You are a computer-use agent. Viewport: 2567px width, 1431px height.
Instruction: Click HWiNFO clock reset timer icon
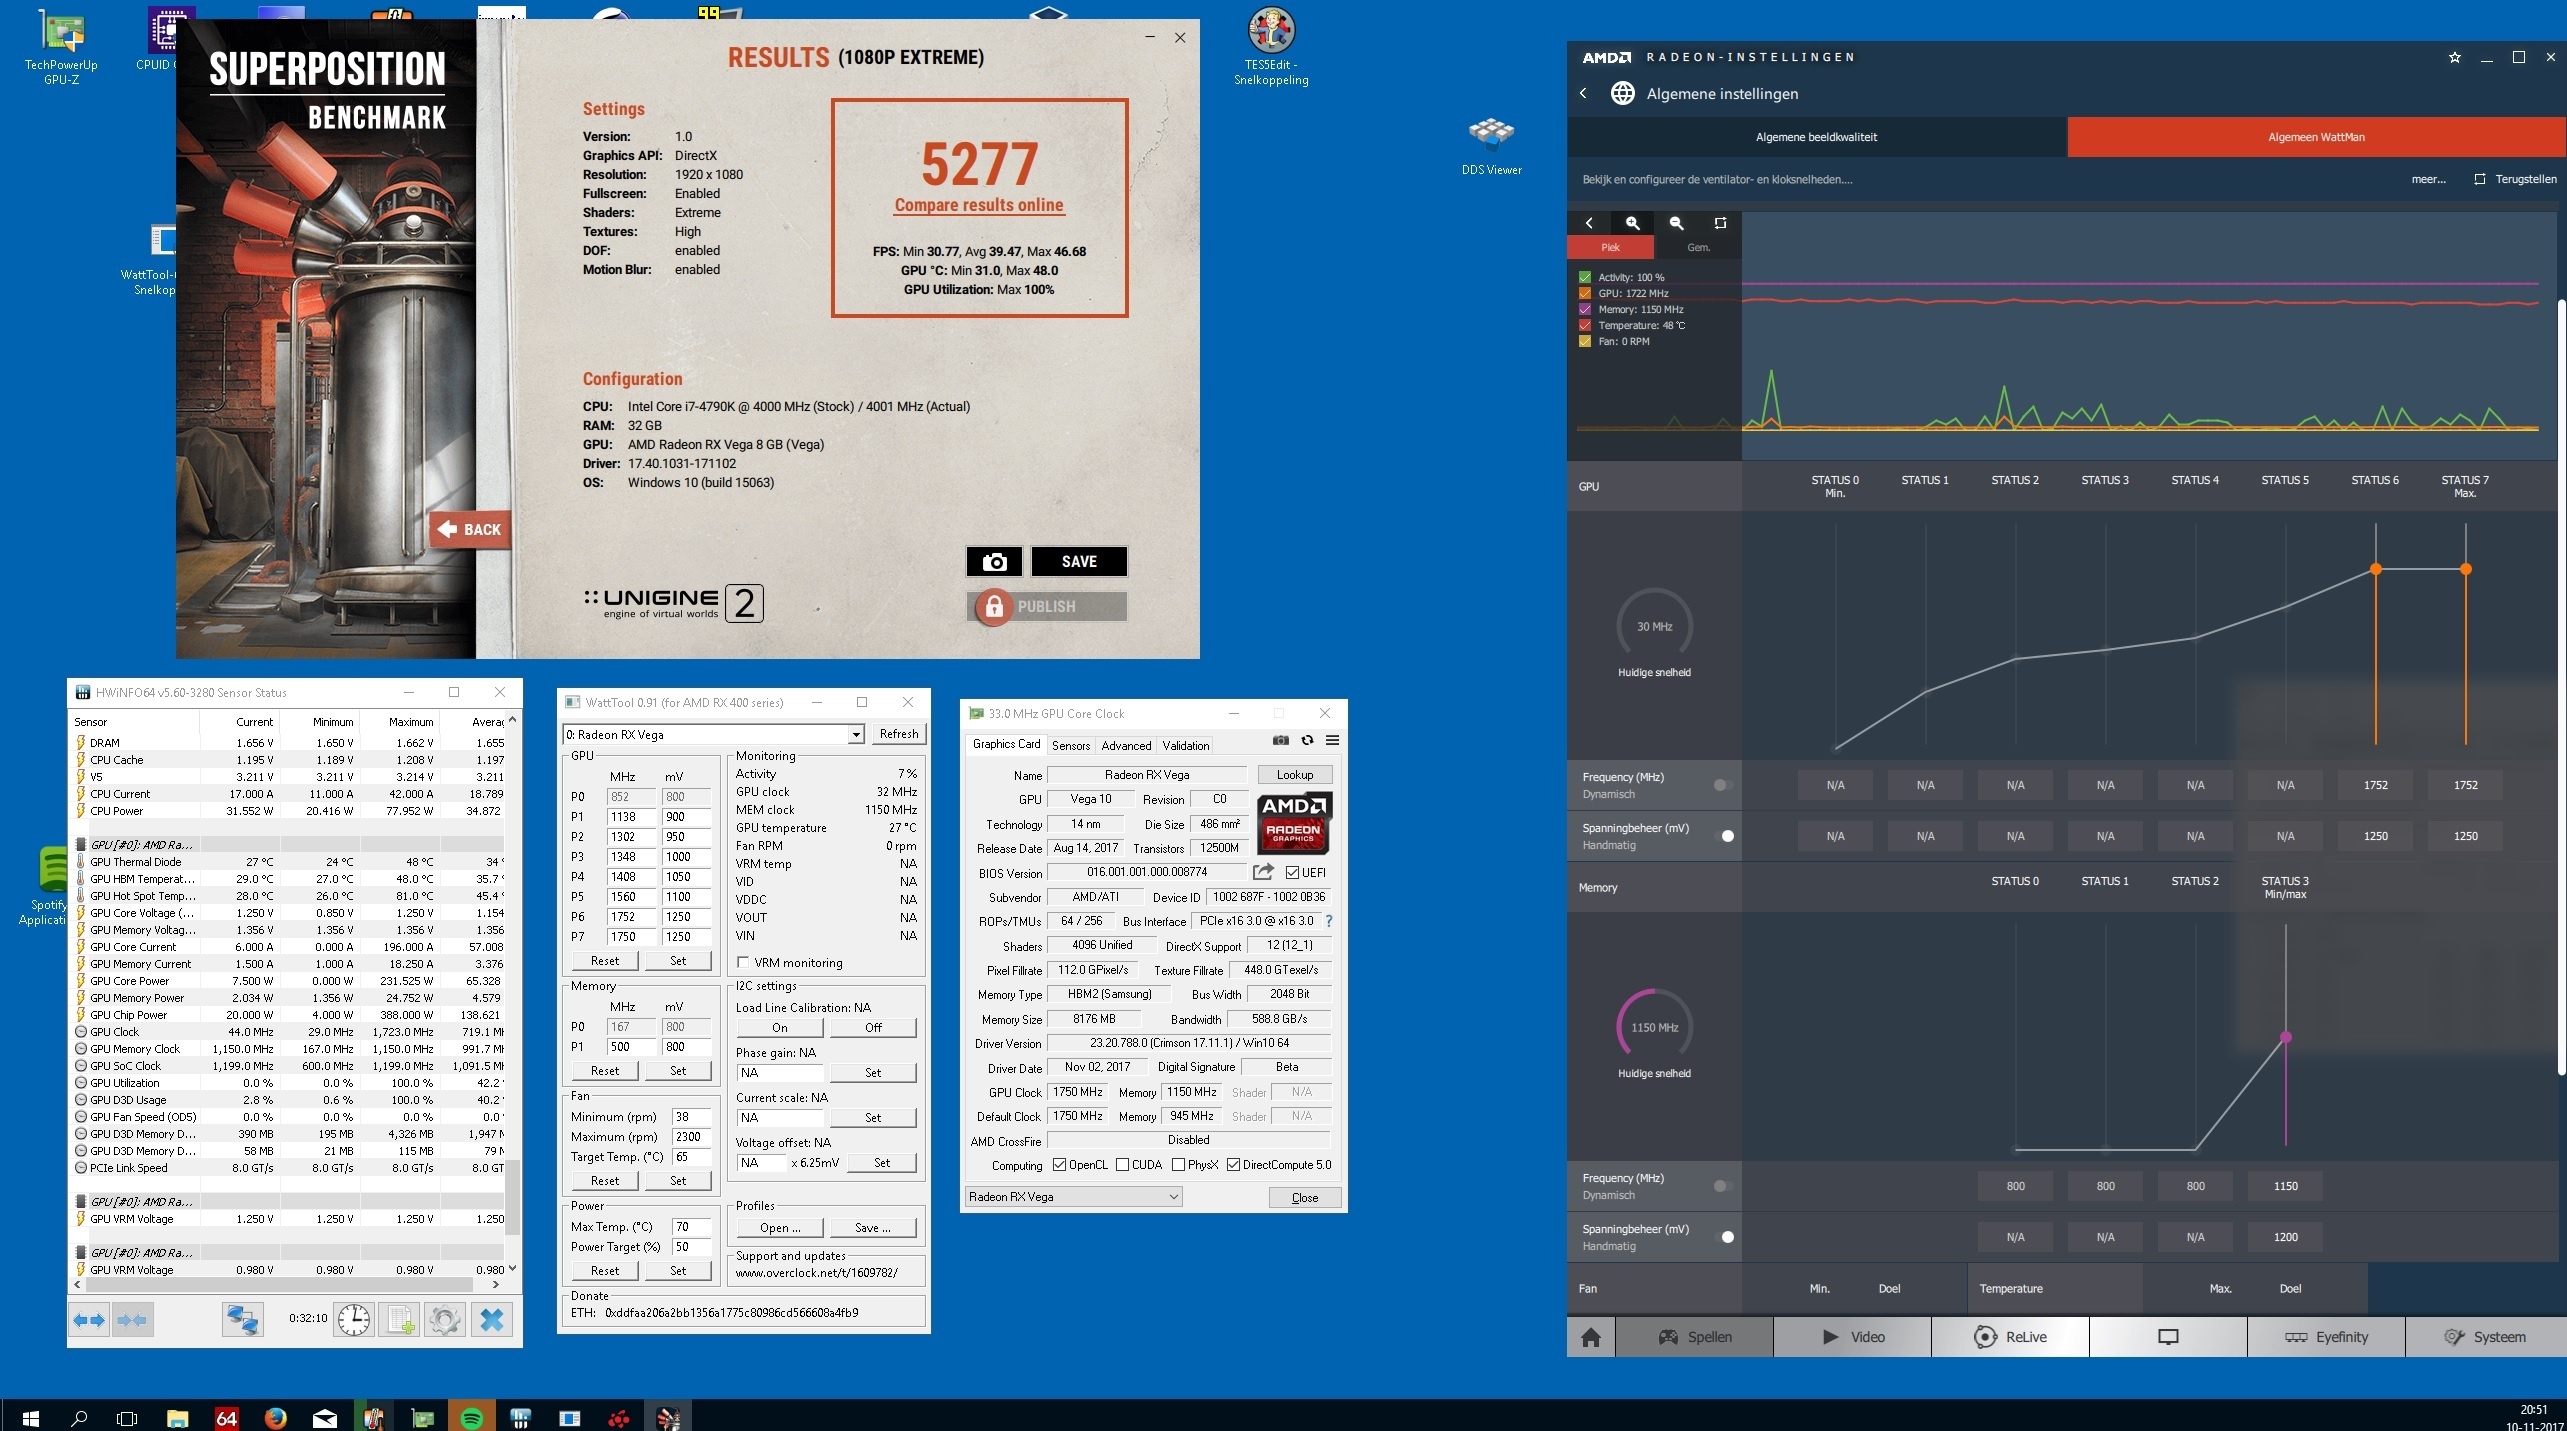click(353, 1319)
